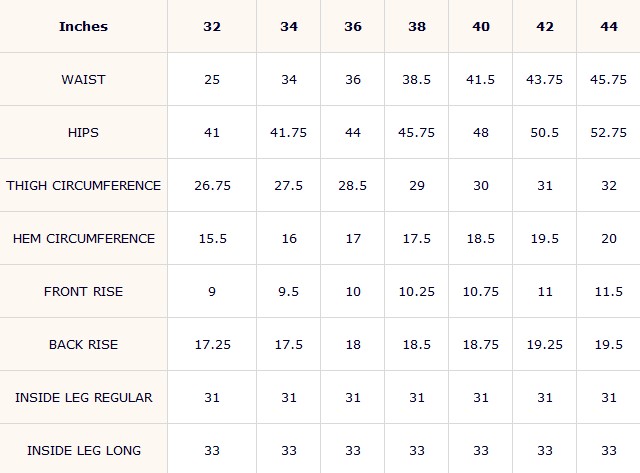Select back rise value 19.25 cell

(544, 344)
